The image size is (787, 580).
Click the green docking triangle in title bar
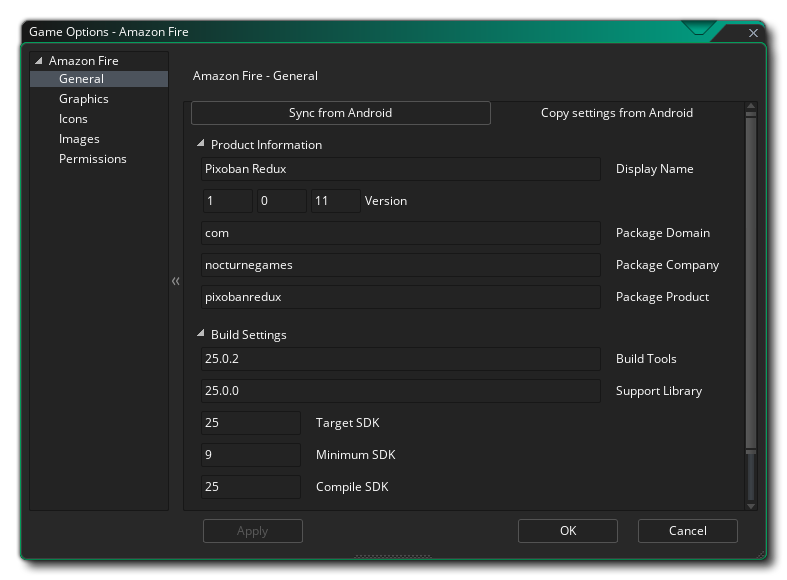pyautogui.click(x=699, y=28)
